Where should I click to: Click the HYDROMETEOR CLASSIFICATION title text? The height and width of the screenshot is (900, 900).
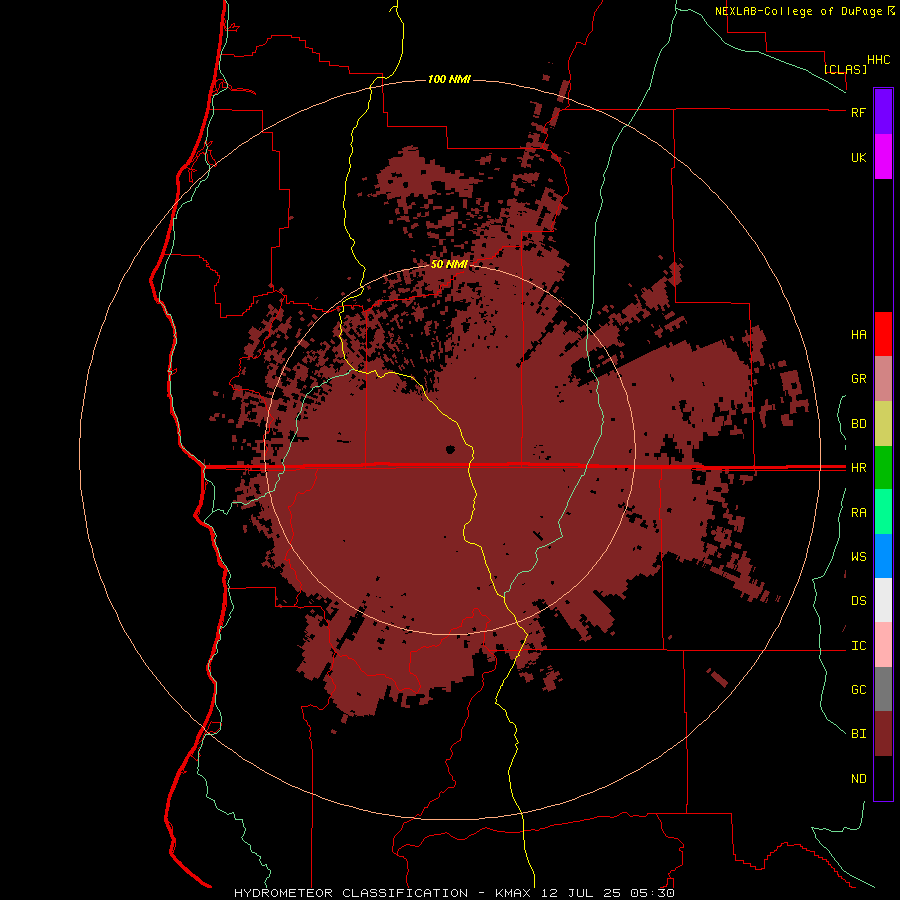tap(351, 893)
